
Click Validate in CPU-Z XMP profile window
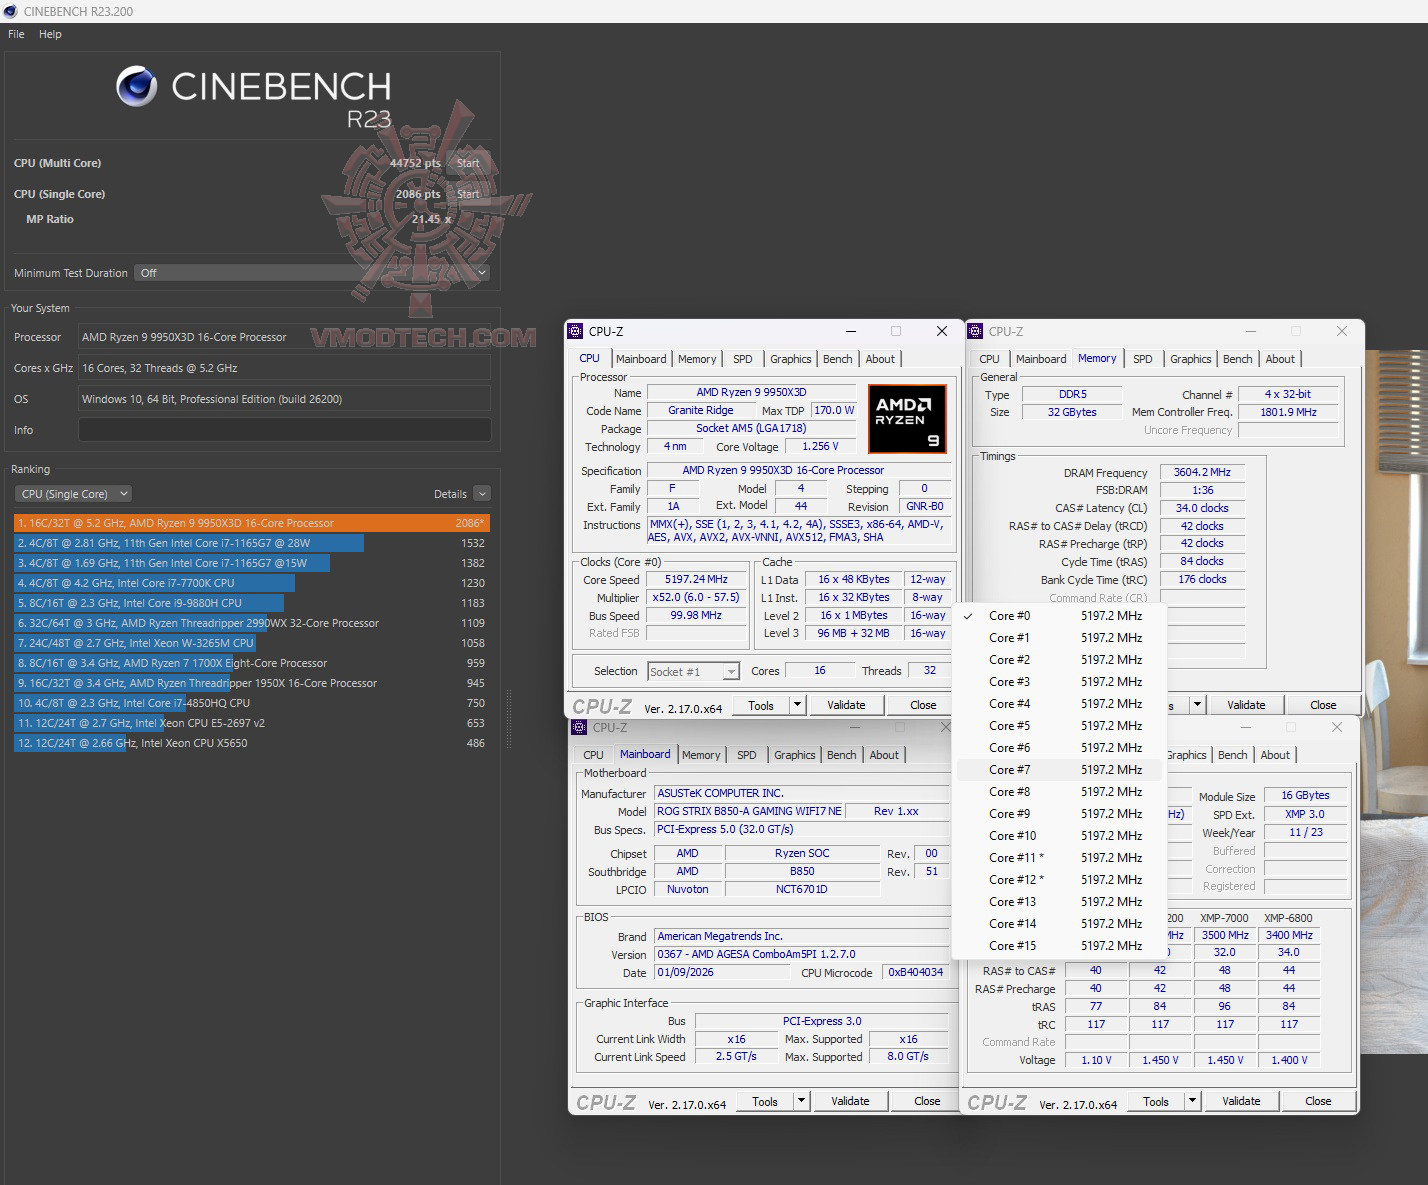1241,1101
